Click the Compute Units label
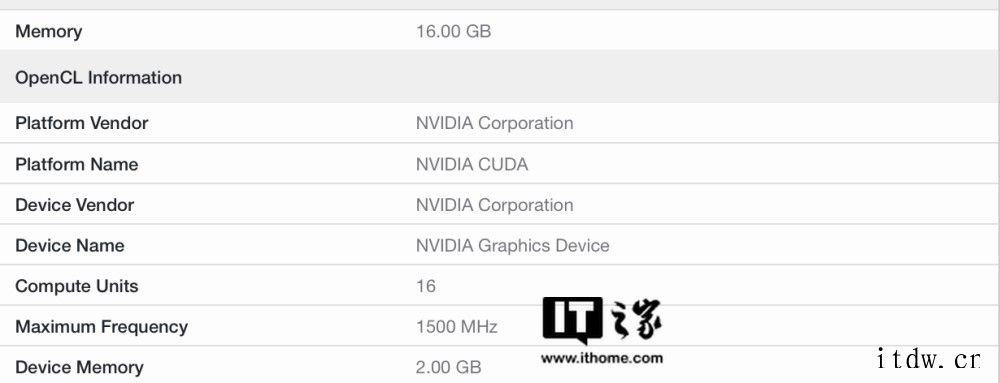Screen dimensions: 1000x383 pos(77,286)
